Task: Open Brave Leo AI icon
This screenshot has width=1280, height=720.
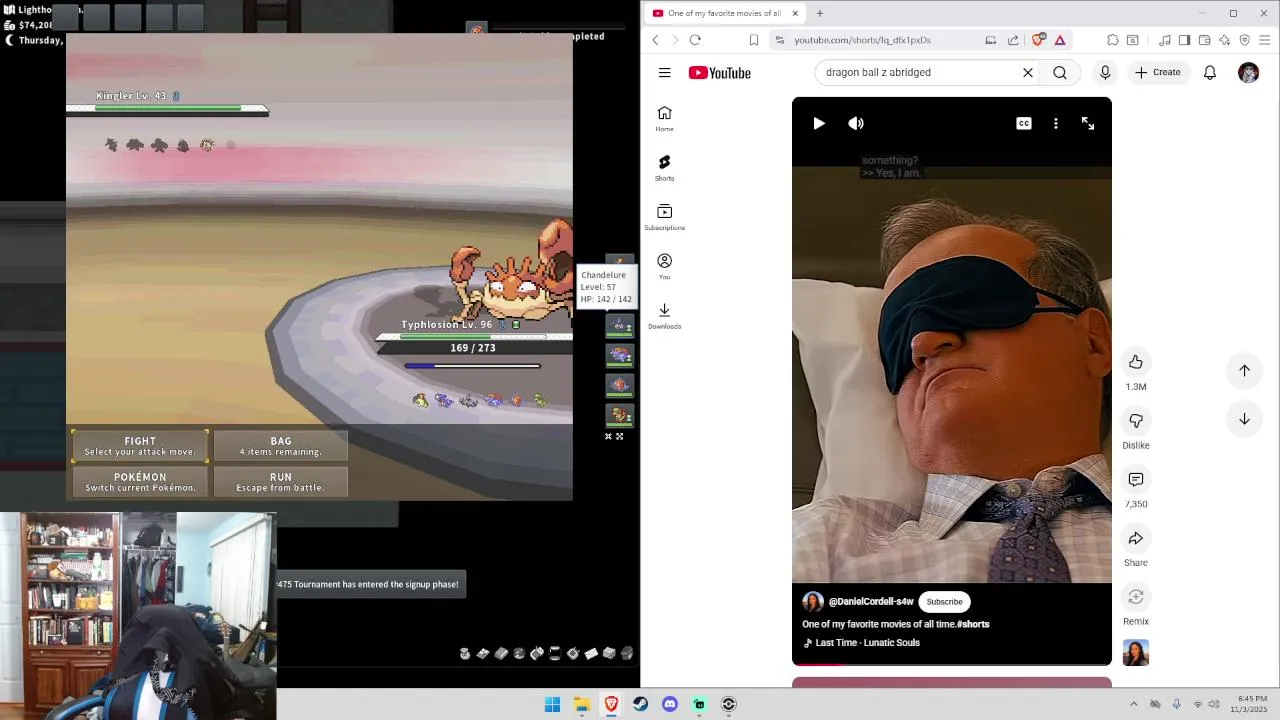Action: [x=1225, y=40]
